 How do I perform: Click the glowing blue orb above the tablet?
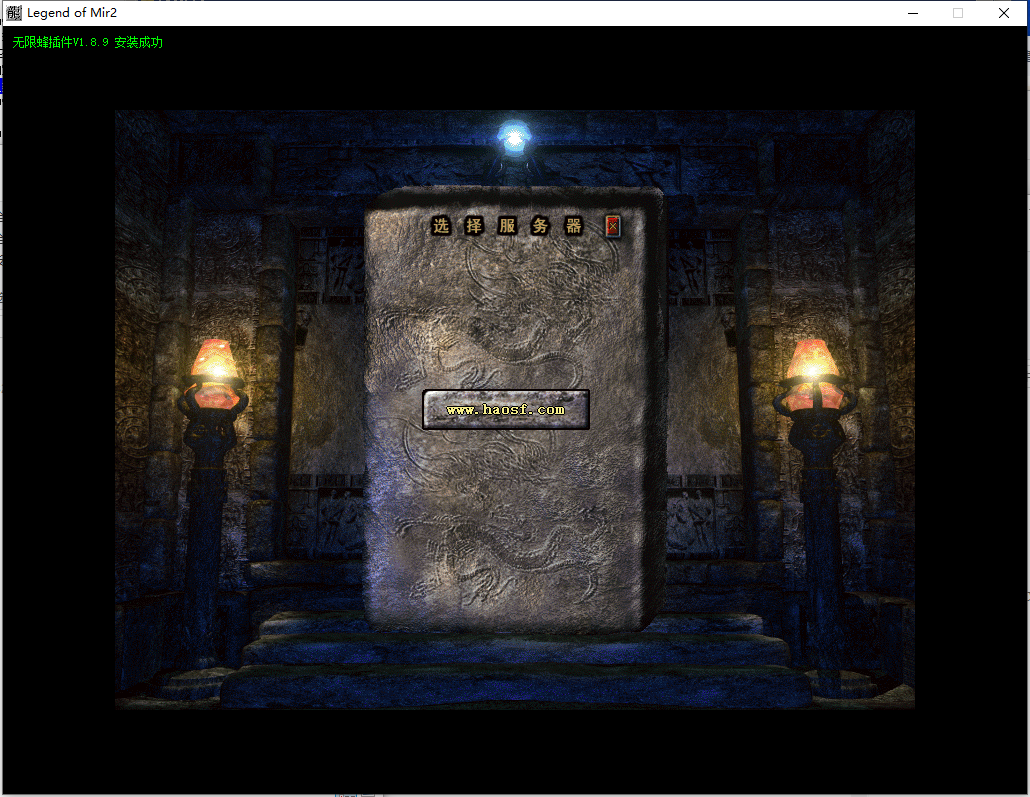(514, 137)
